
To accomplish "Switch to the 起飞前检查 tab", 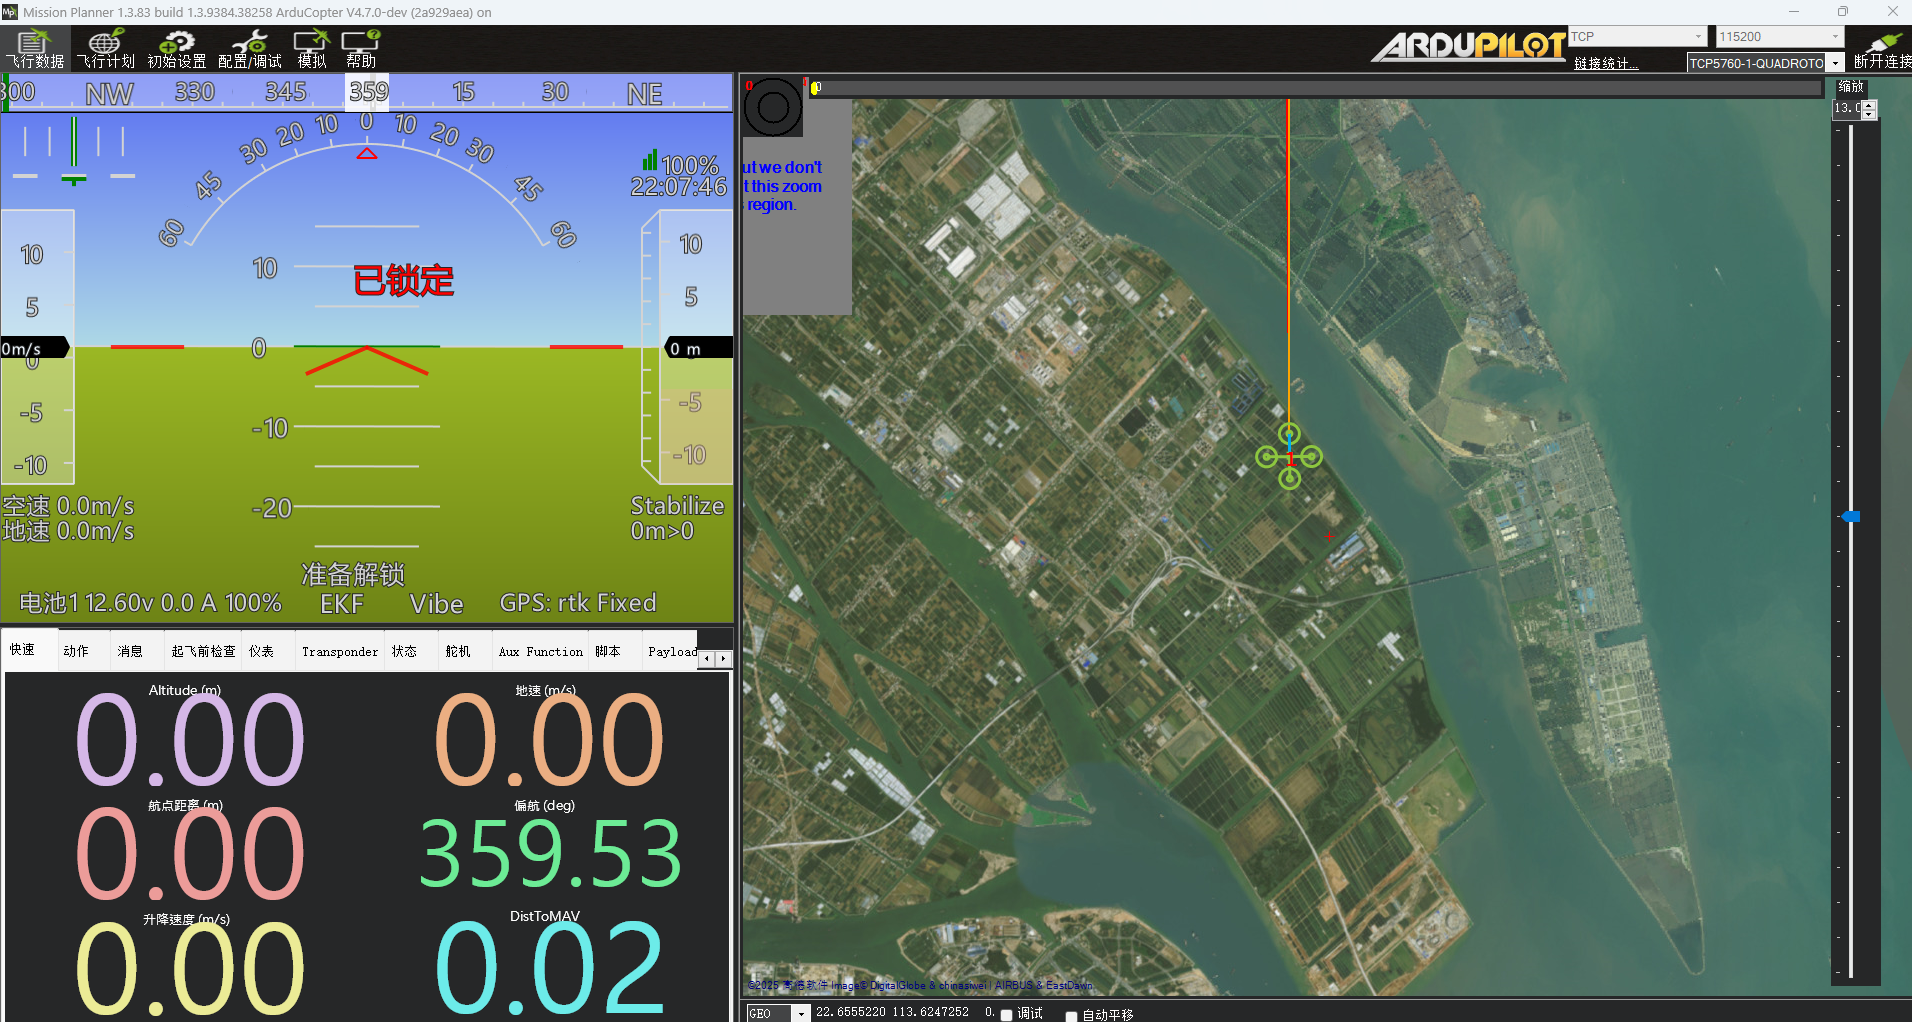I will pyautogui.click(x=203, y=651).
